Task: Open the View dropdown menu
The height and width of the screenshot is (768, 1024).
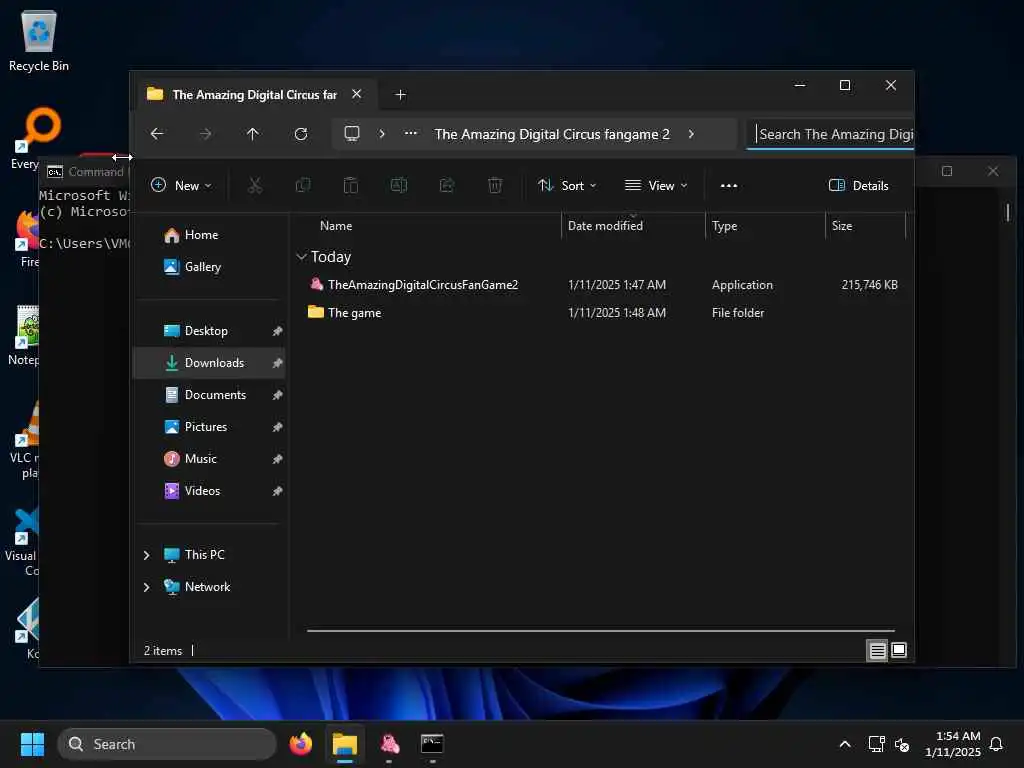Action: click(656, 185)
